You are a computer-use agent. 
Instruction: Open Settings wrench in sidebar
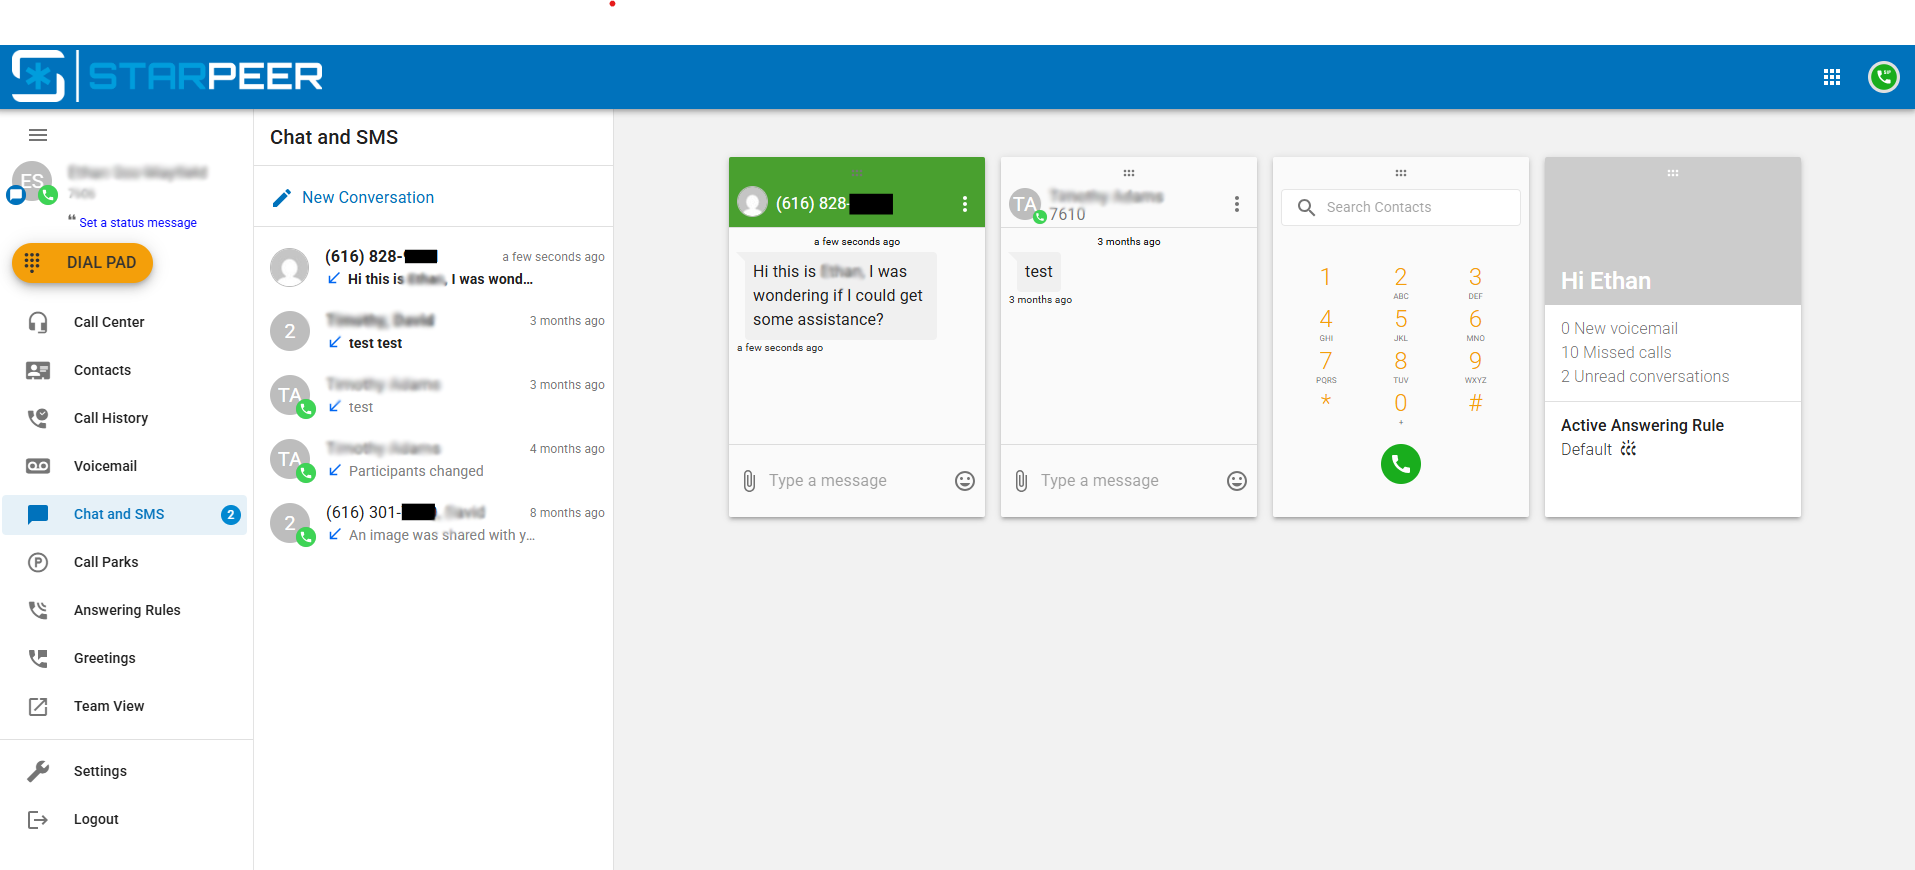pyautogui.click(x=38, y=771)
